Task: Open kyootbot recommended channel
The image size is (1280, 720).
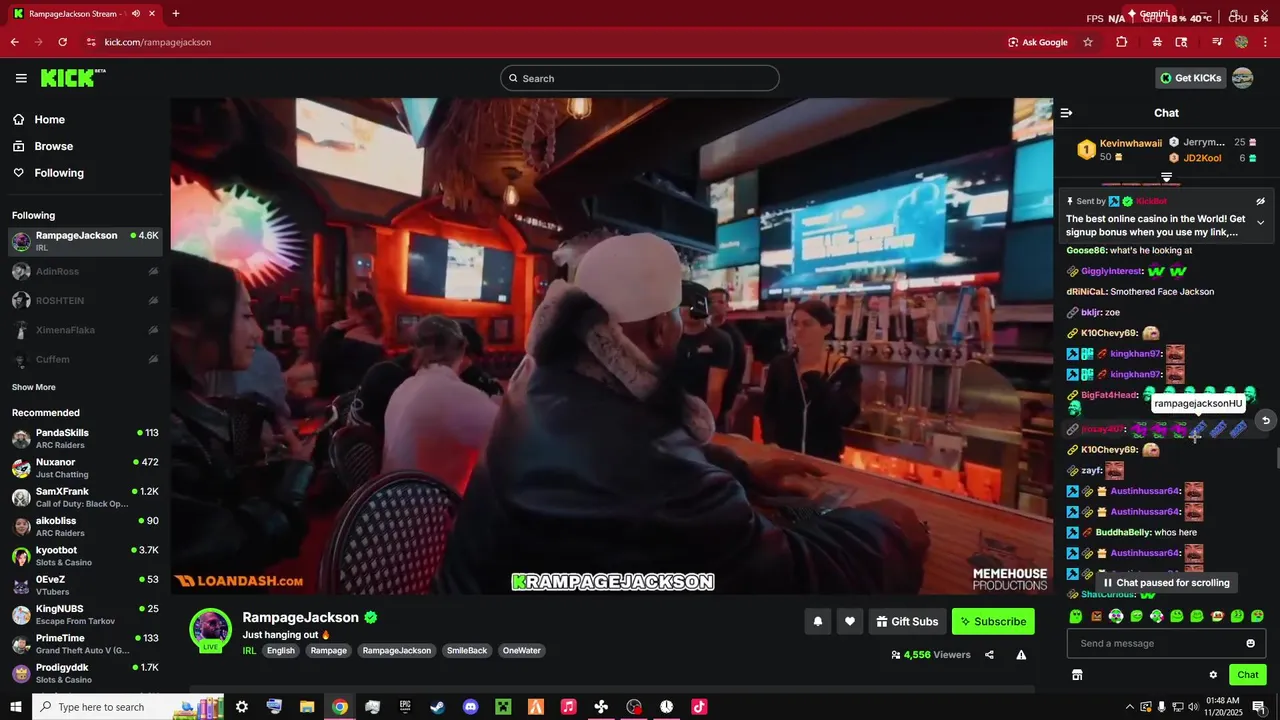Action: point(85,556)
